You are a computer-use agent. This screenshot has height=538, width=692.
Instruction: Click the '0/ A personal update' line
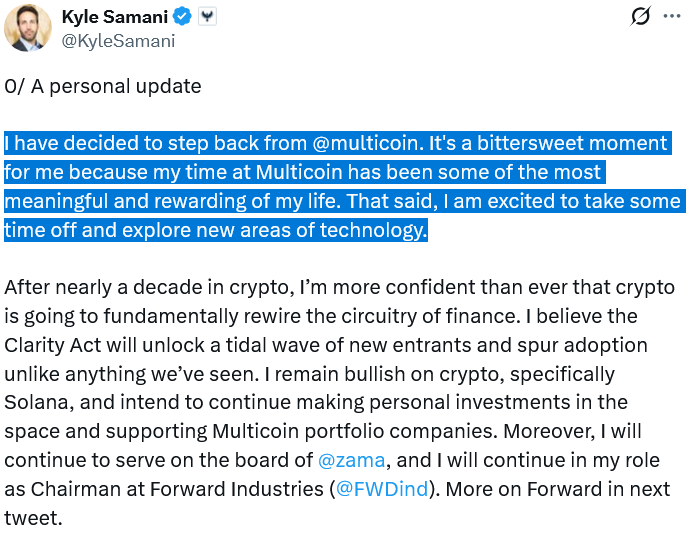pyautogui.click(x=103, y=86)
